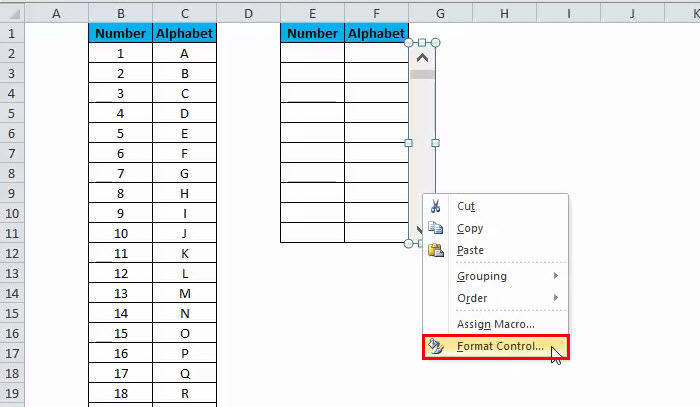700x407 pixels.
Task: Click empty cell E6 in second table
Action: tap(312, 133)
